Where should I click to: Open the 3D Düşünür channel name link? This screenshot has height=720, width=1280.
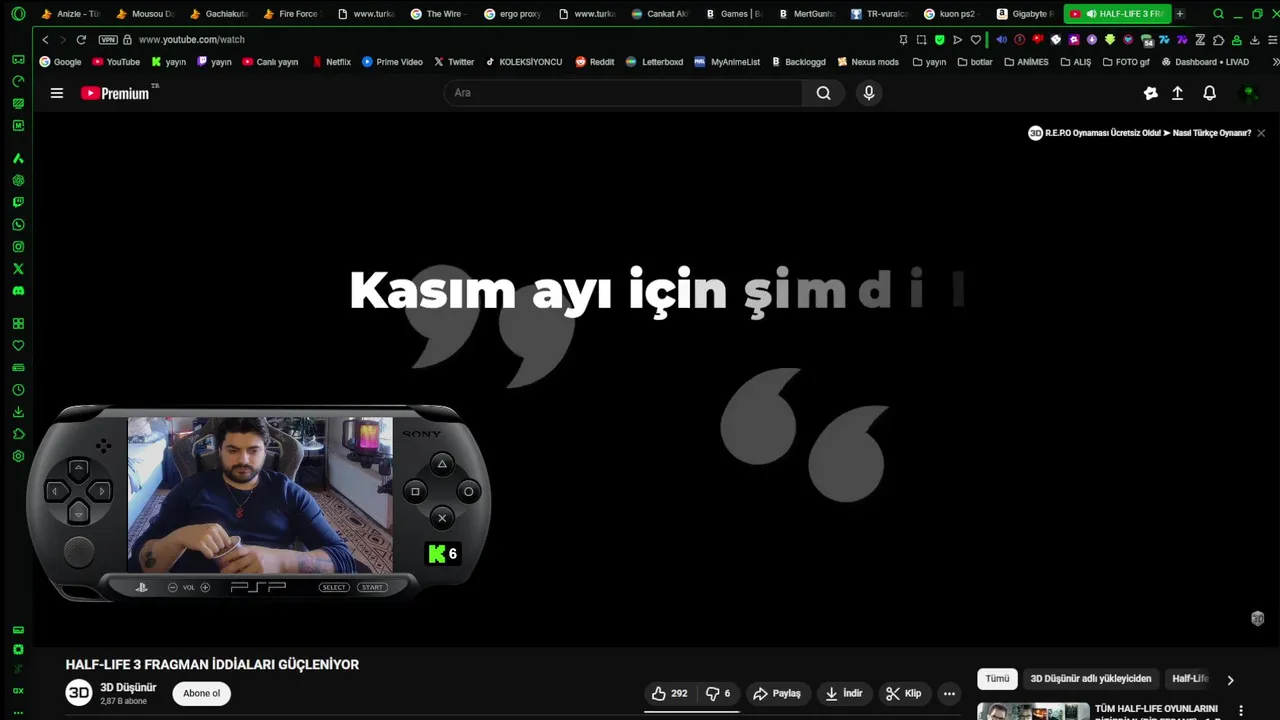click(128, 688)
